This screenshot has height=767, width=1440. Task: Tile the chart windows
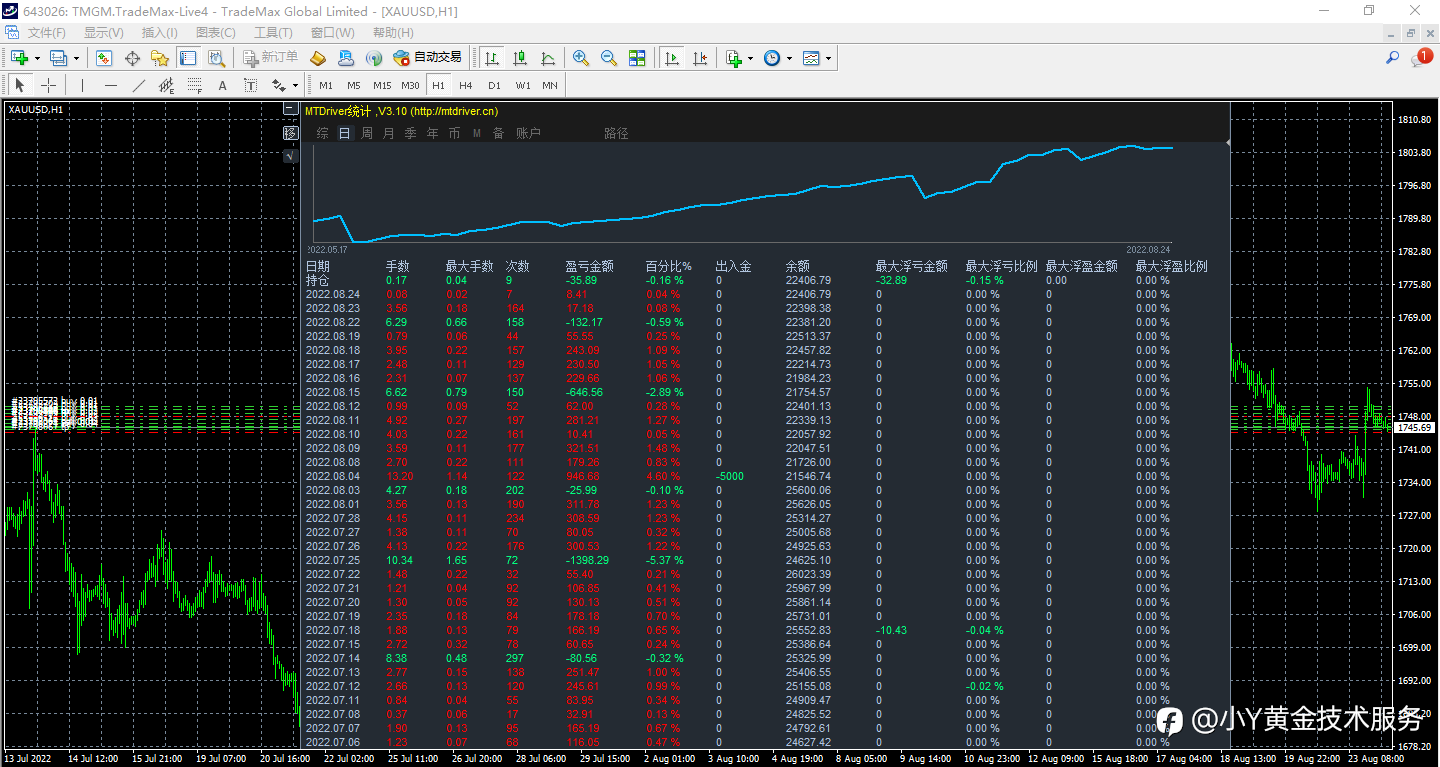click(637, 58)
